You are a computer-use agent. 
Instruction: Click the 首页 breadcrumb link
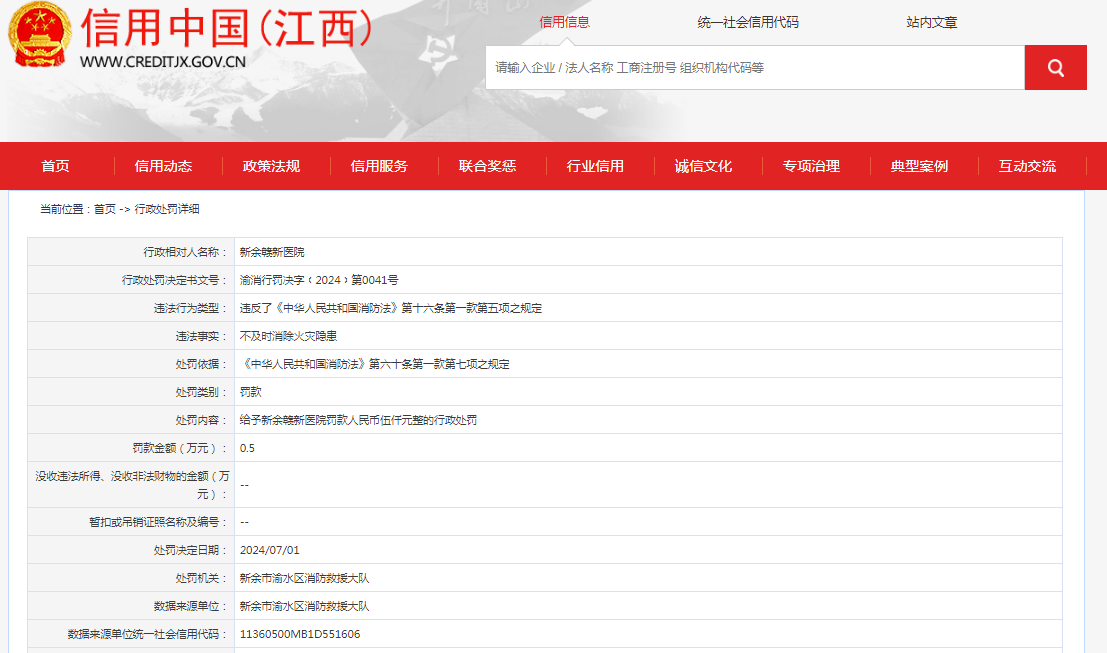pos(104,209)
